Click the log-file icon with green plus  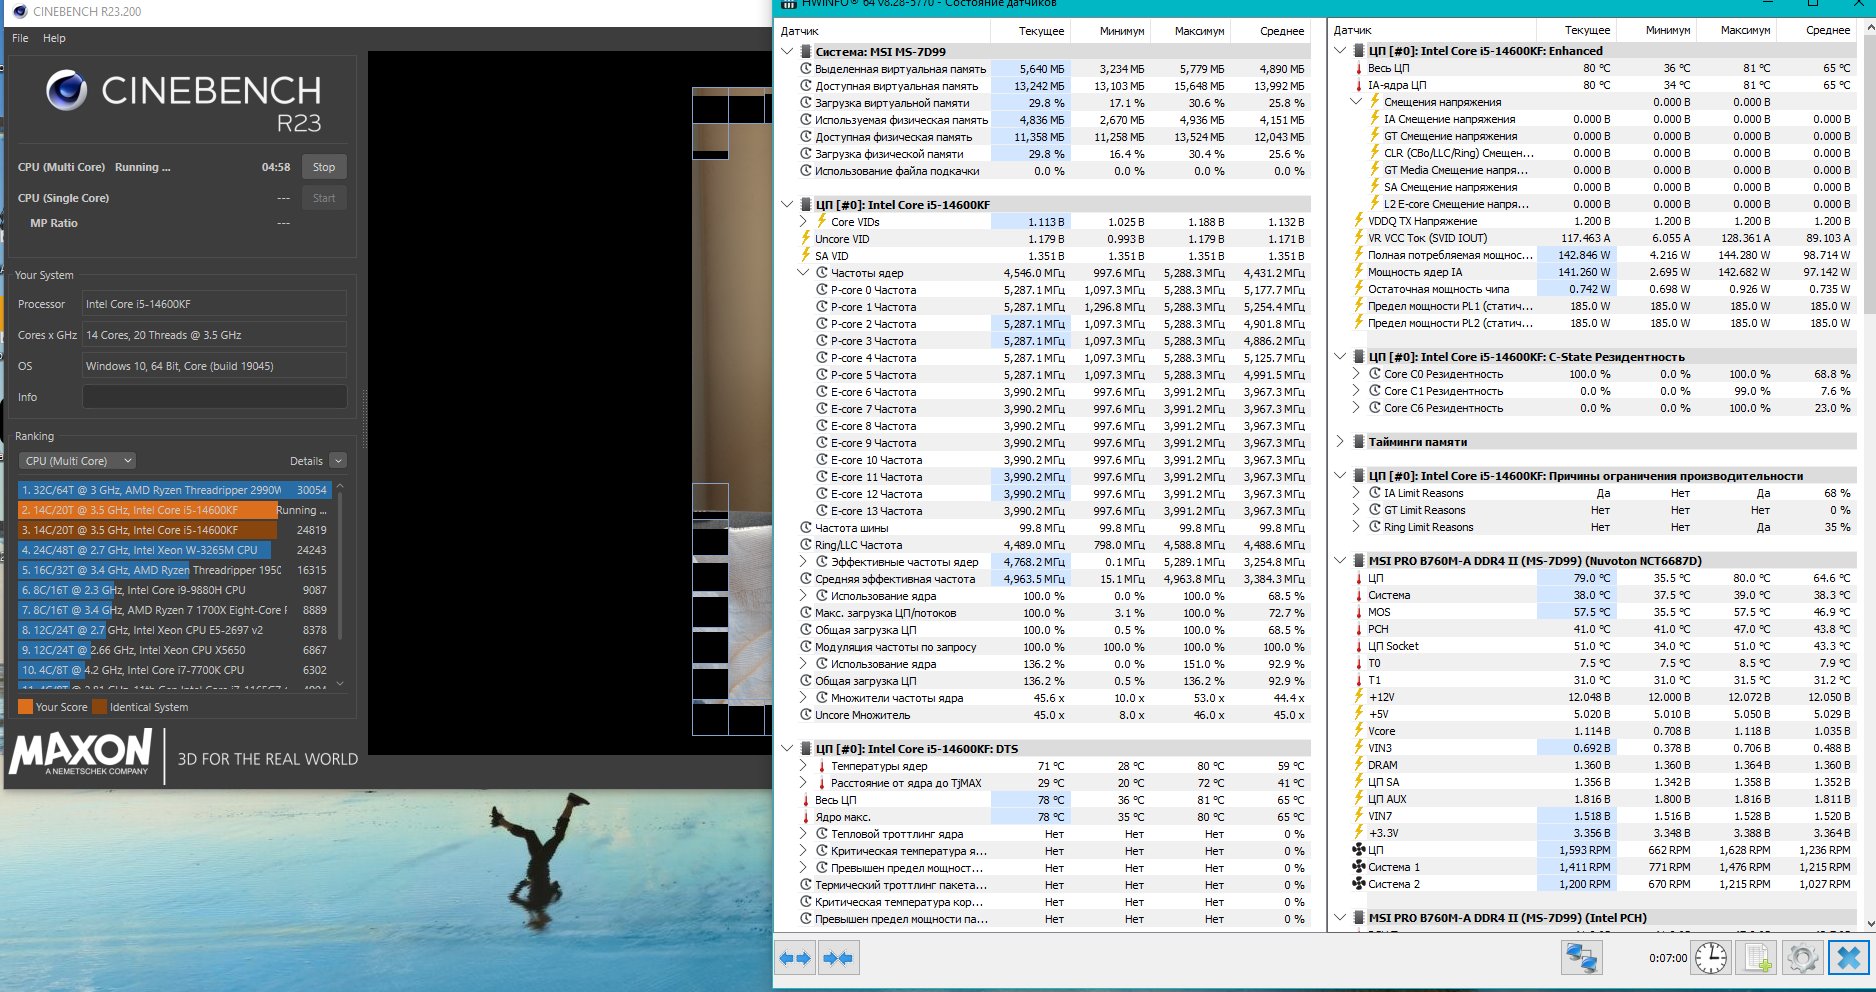point(1758,958)
